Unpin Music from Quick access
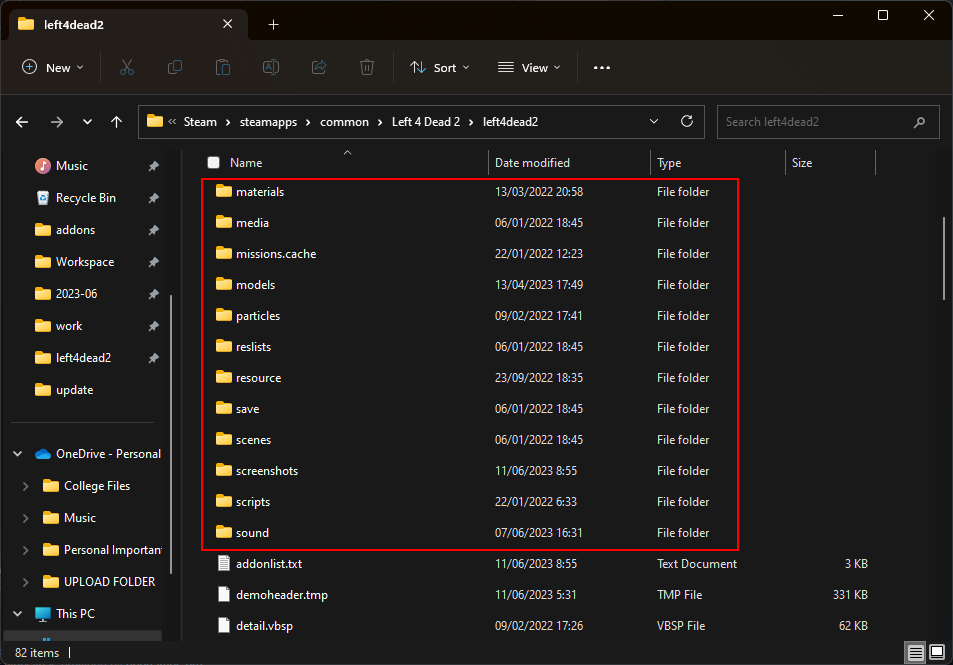Screen dimensions: 953x665 (x=153, y=166)
